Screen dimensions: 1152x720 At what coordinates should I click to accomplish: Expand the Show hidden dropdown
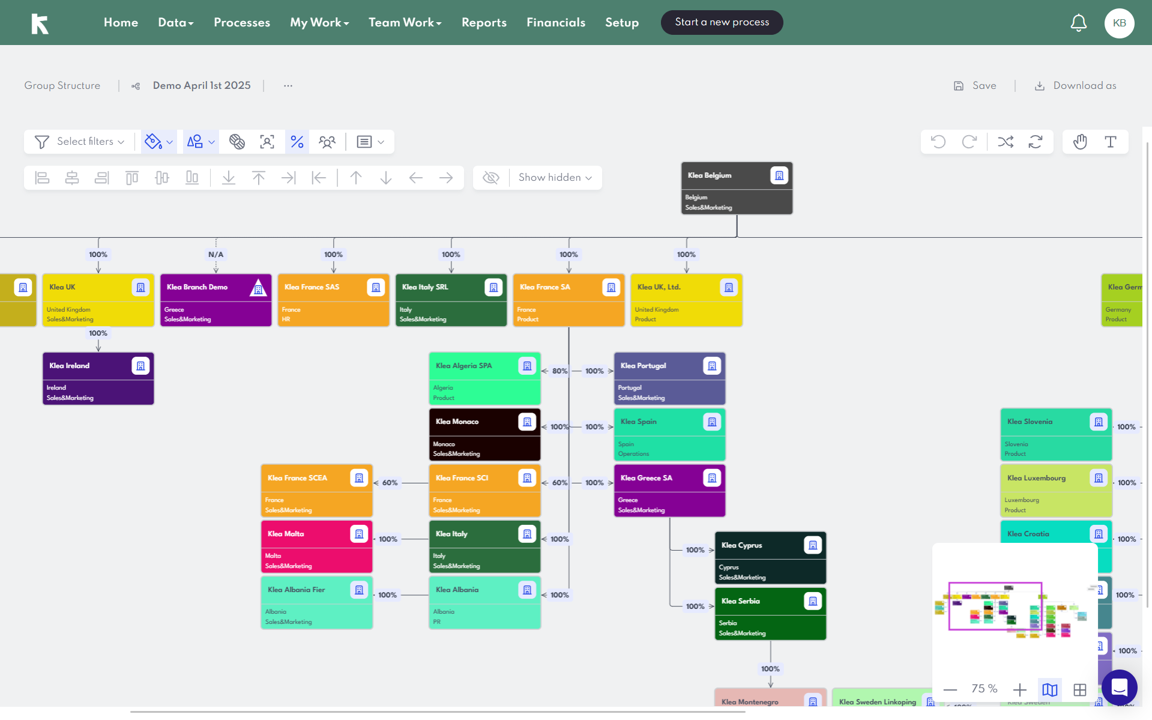(x=555, y=178)
